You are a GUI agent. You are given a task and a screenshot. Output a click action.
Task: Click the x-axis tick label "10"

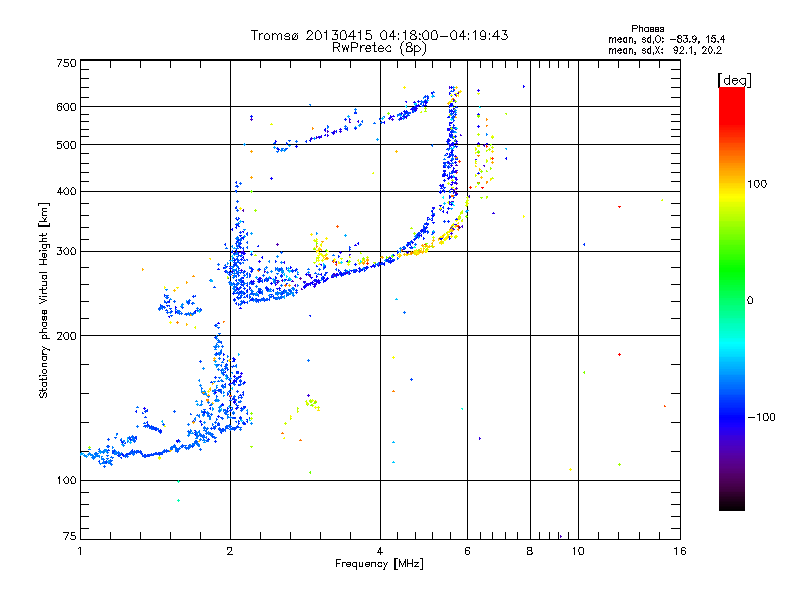pos(578,551)
